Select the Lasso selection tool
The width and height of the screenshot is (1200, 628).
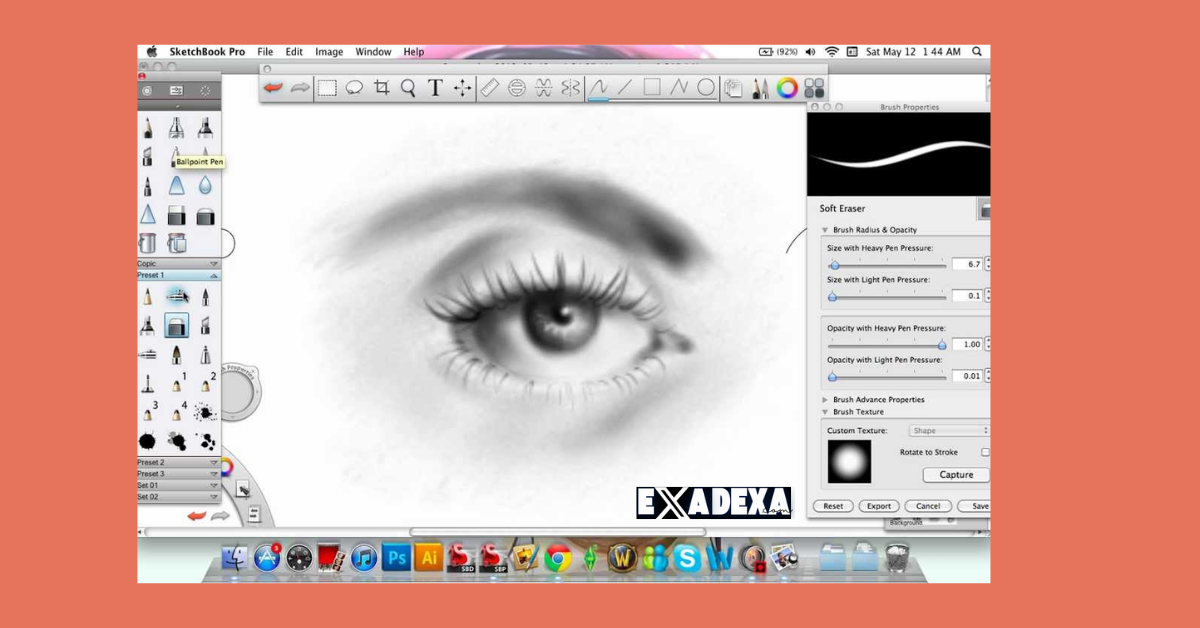(353, 88)
